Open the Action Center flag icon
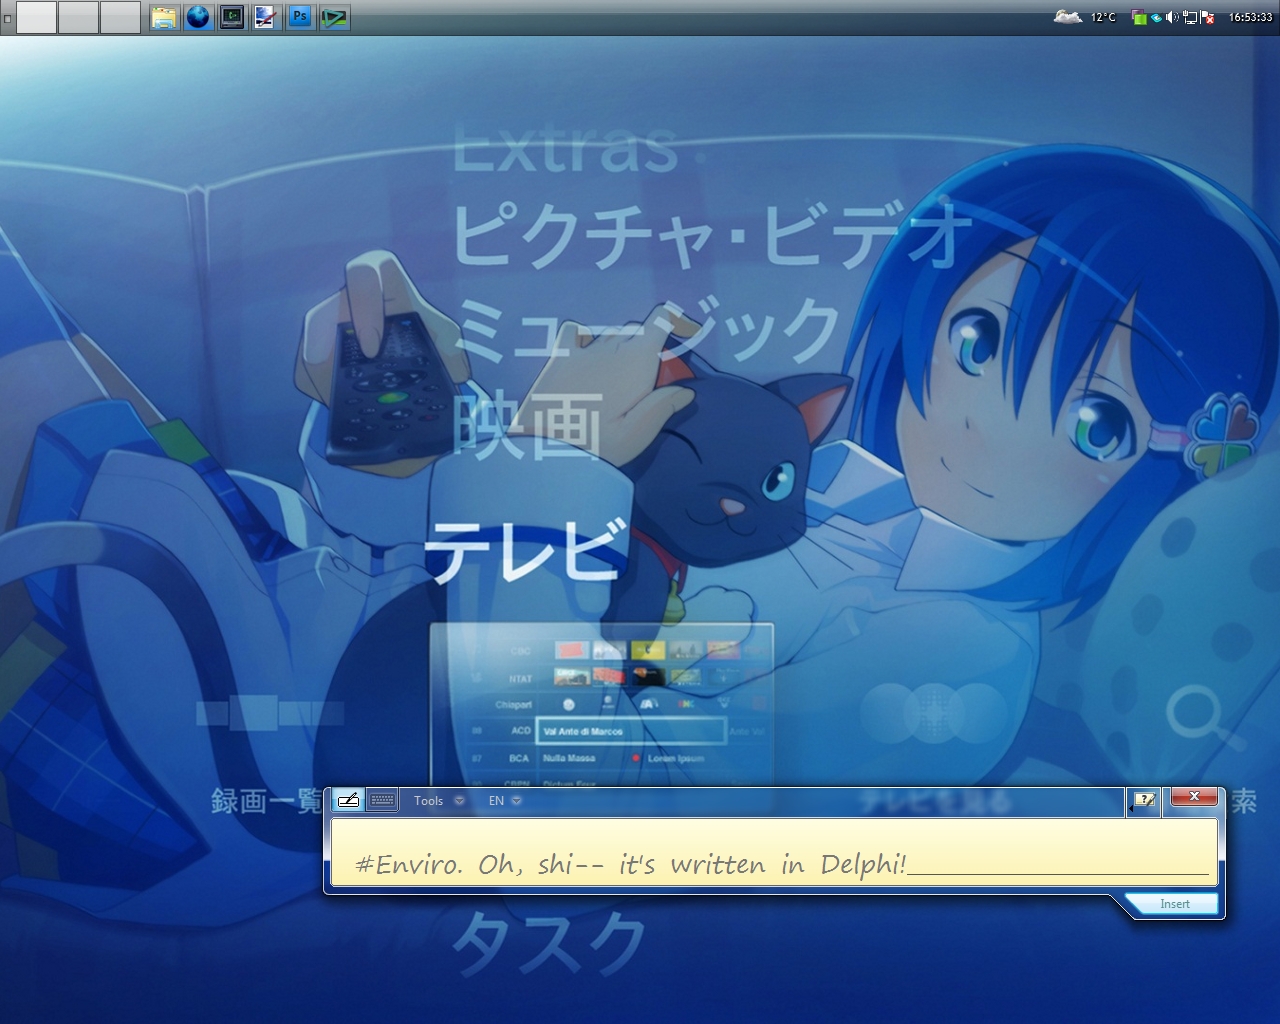 [1207, 17]
